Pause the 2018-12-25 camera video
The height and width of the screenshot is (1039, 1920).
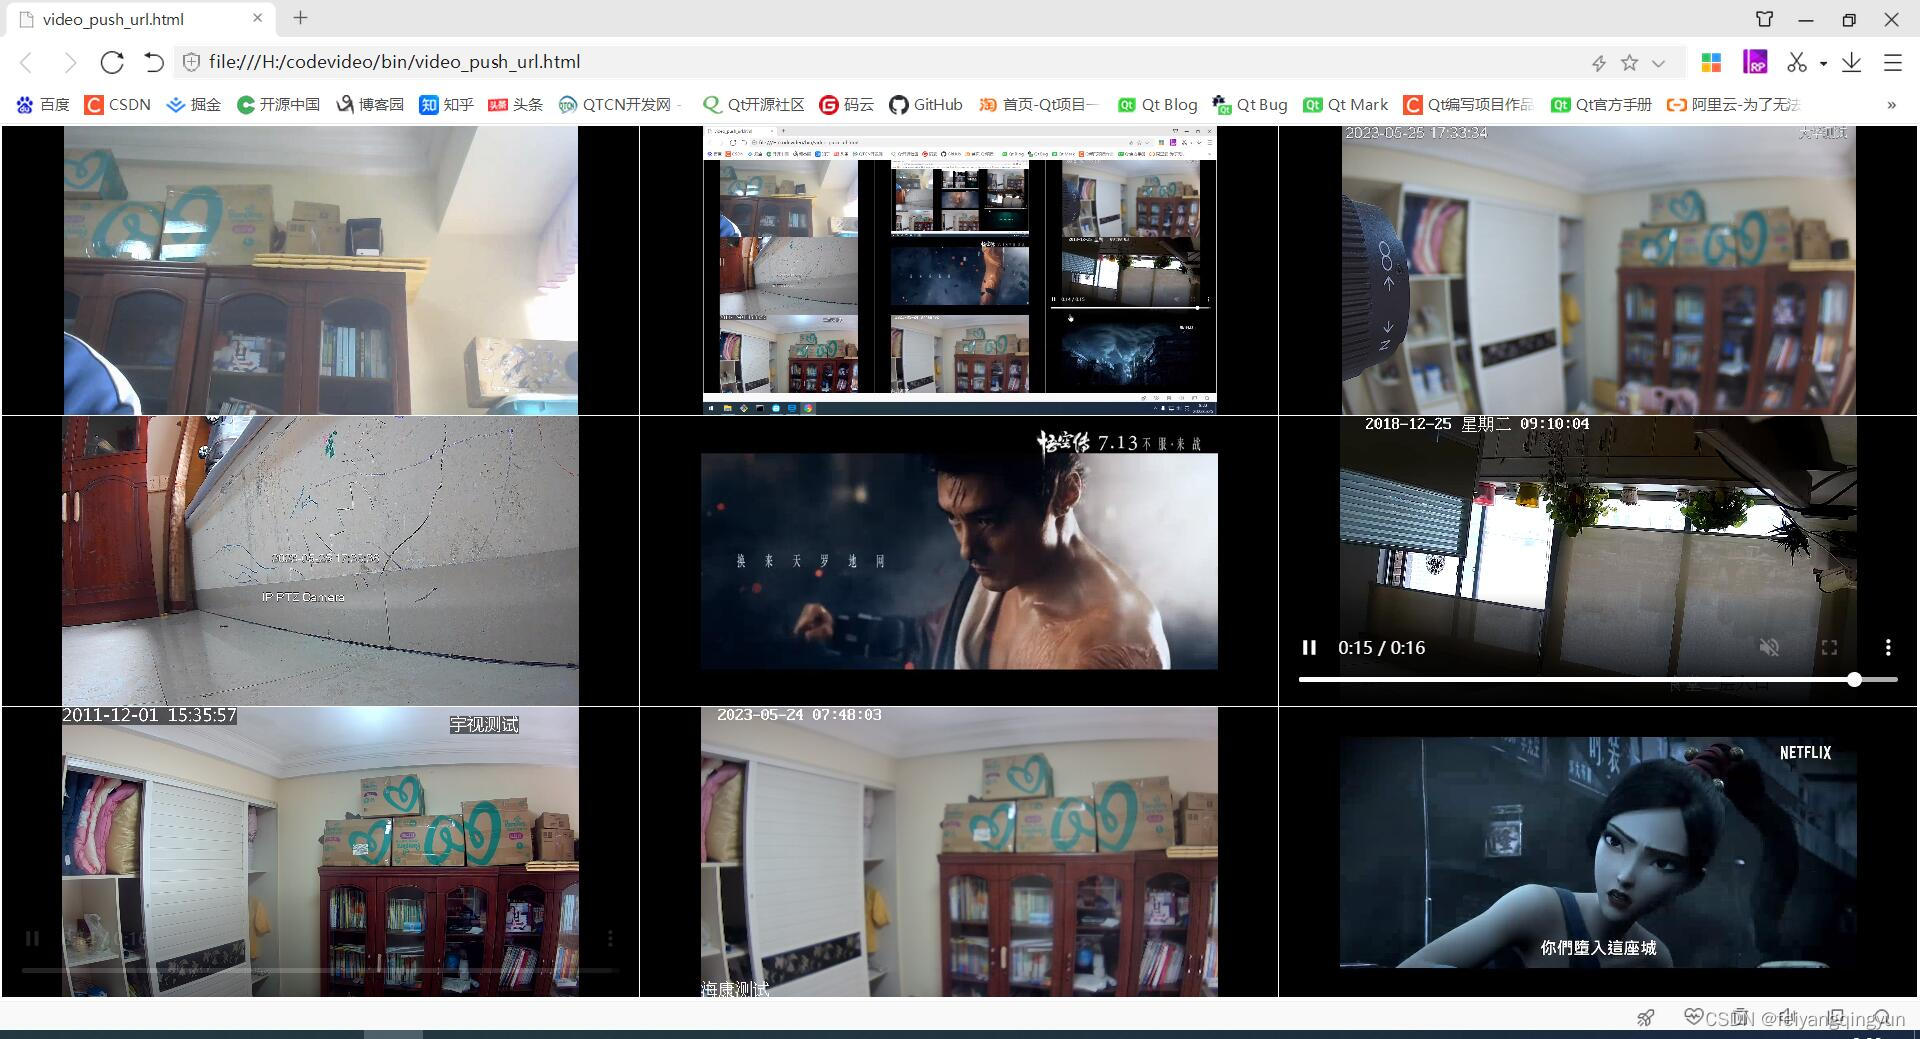1309,648
